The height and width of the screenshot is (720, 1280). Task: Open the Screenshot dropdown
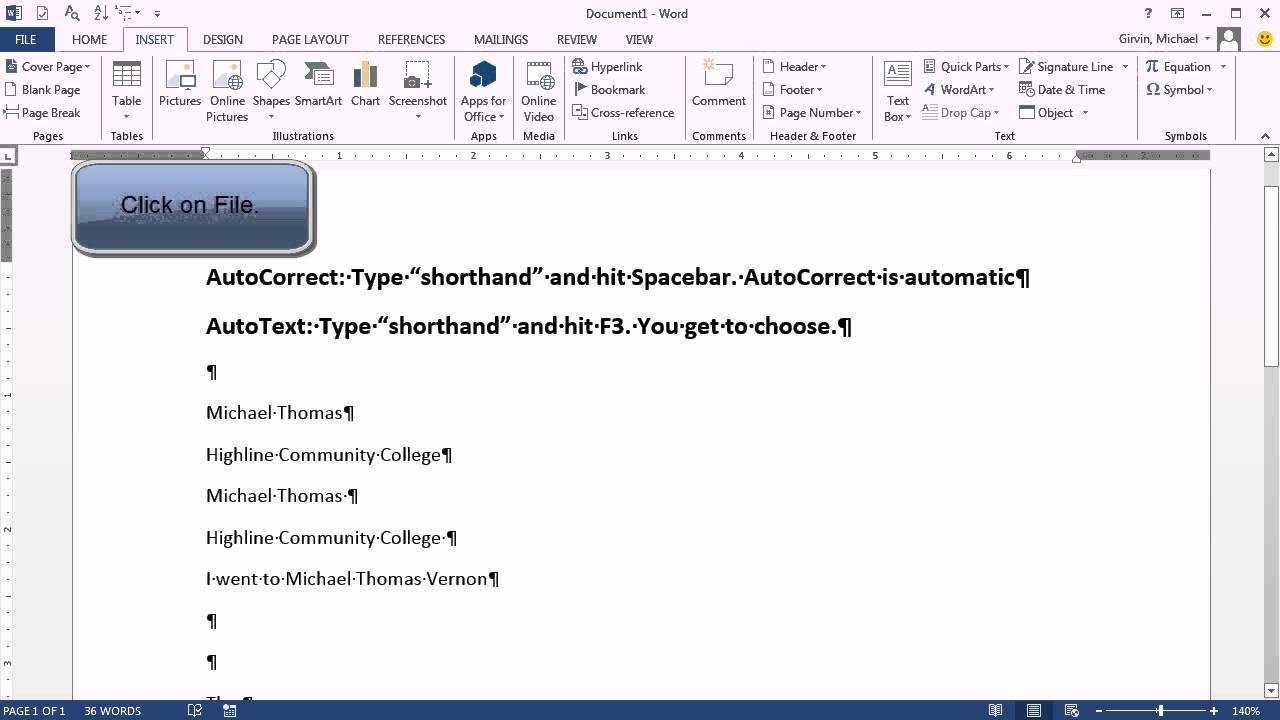pyautogui.click(x=418, y=91)
